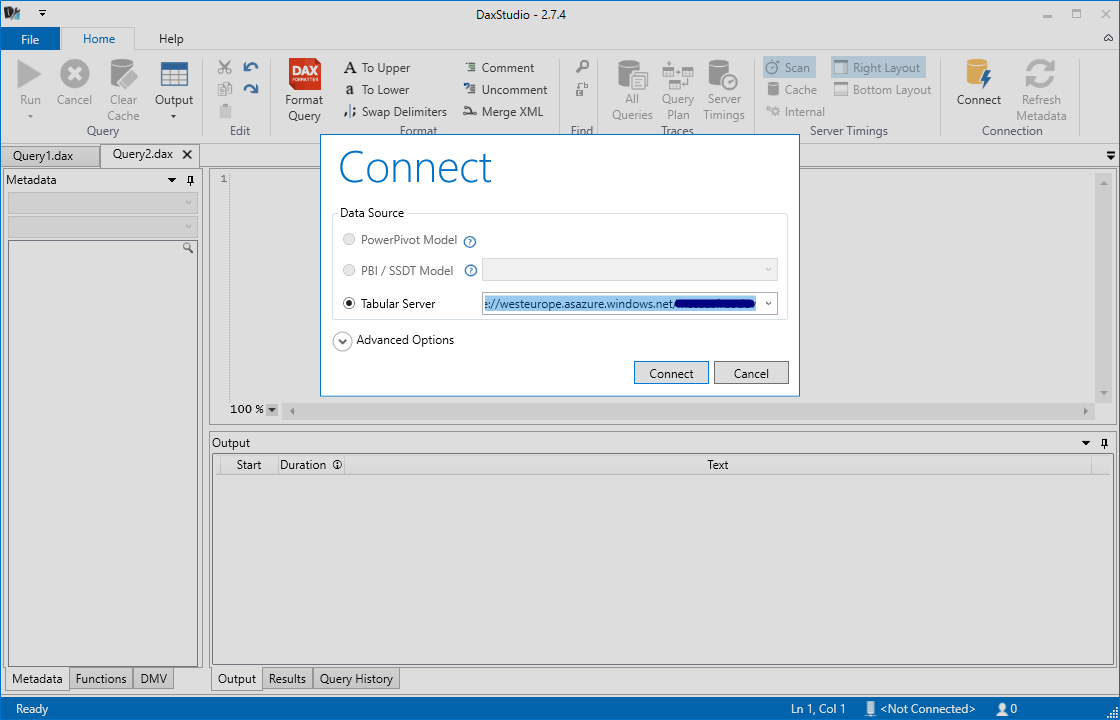Click the Clear Cache icon
This screenshot has width=1120, height=720.
(123, 74)
